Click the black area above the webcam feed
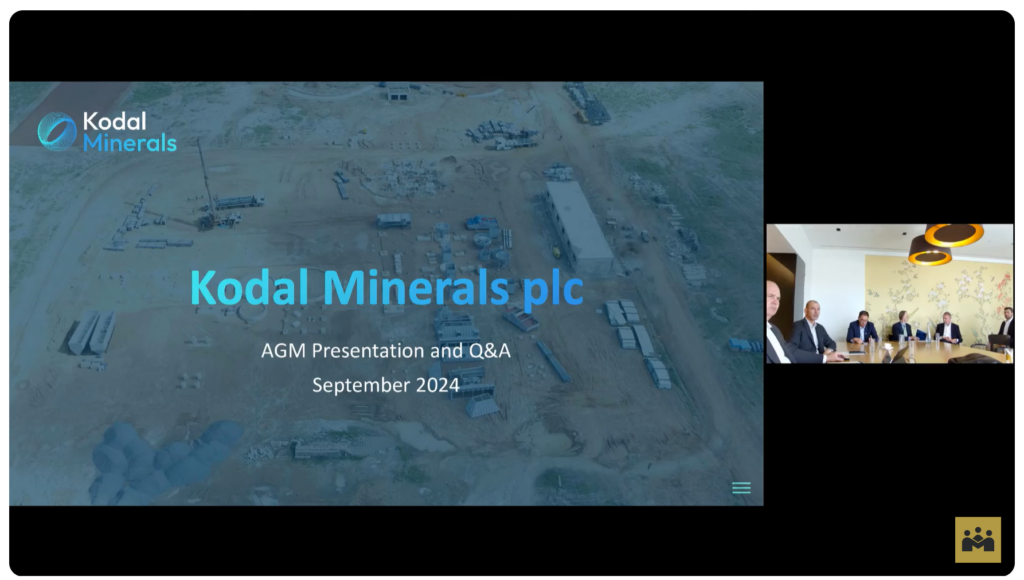This screenshot has width=1024, height=580. coord(889,150)
